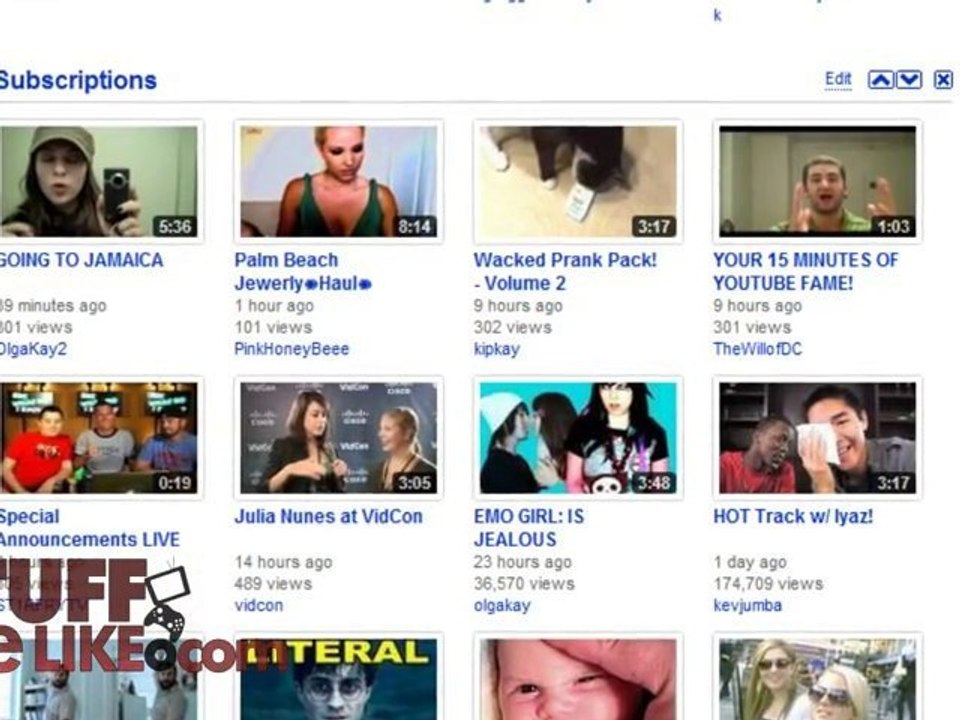Close the Subscriptions module
The image size is (960, 720).
943,80
